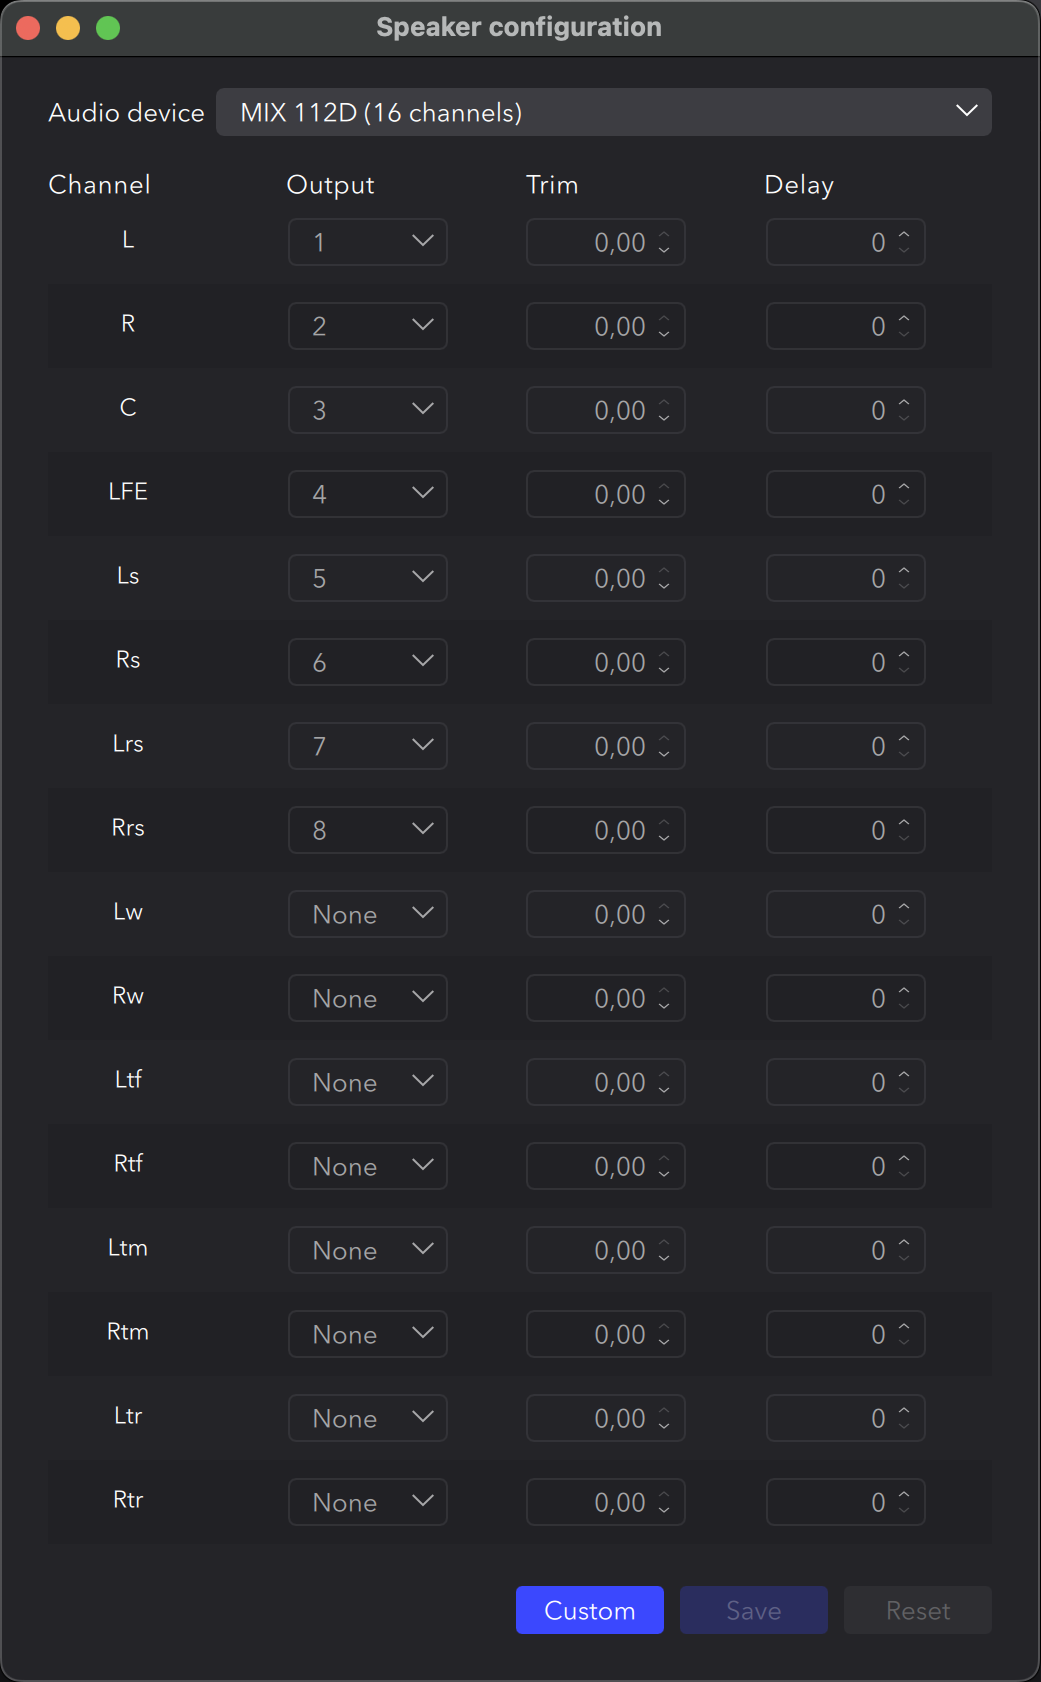Step down the Delay of channel Ltm
The image size is (1041, 1682).
tap(904, 1257)
